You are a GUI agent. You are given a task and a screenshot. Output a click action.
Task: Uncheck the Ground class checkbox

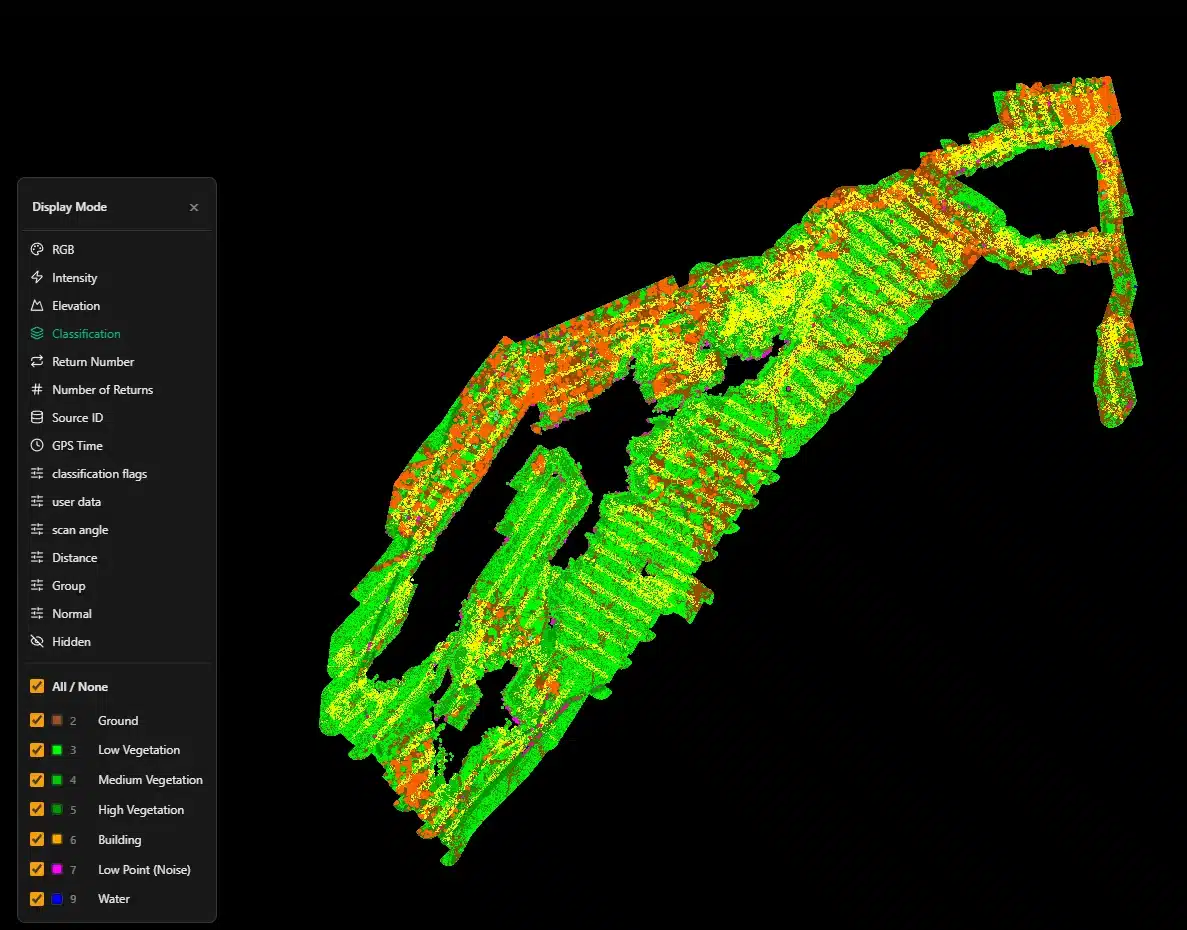tap(36, 720)
